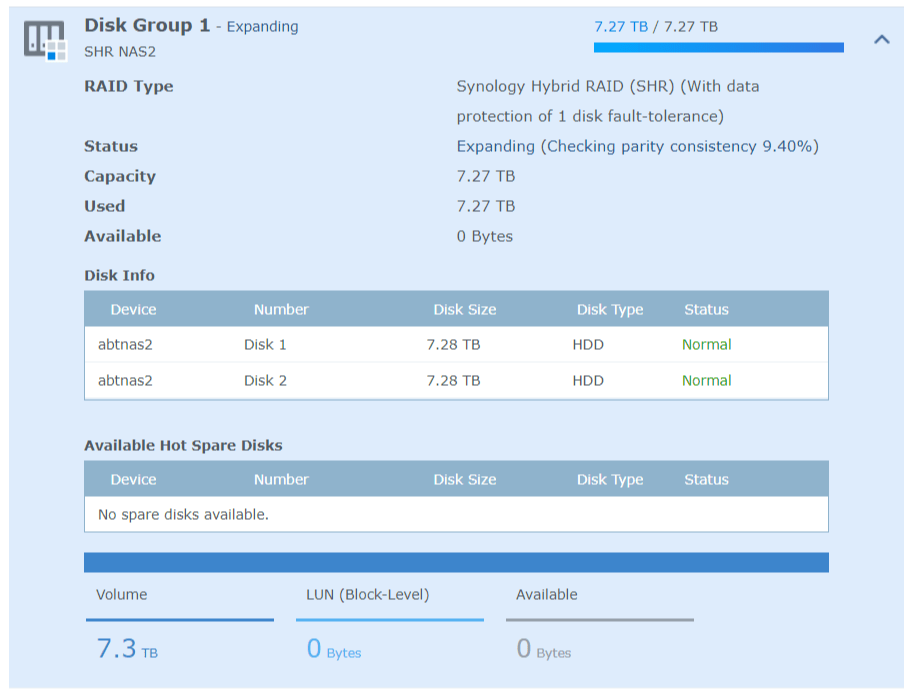Click the Expanding parity consistency status text
Viewport: 912px width, 696px height.
(x=637, y=147)
